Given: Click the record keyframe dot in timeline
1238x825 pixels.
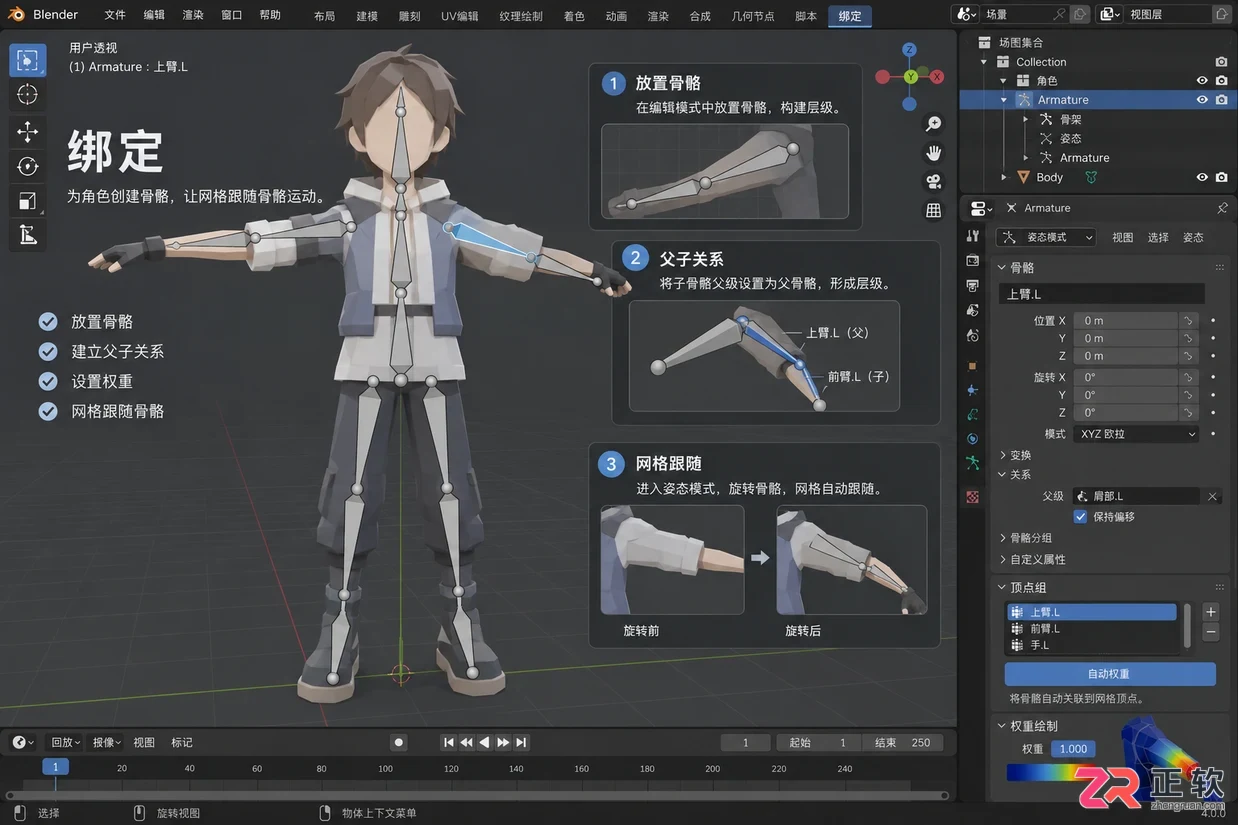Looking at the screenshot, I should tap(399, 742).
